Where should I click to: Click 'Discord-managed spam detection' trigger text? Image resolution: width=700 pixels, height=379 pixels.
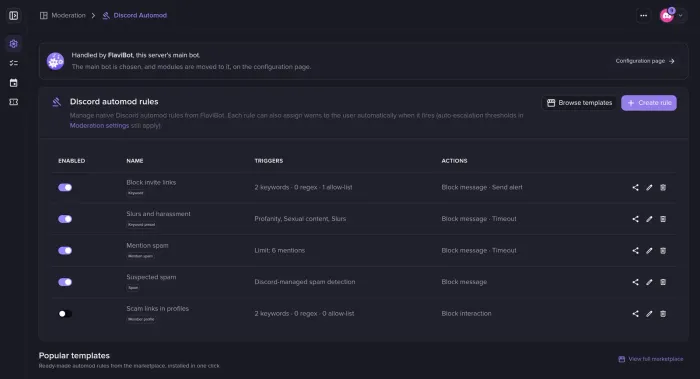(305, 282)
